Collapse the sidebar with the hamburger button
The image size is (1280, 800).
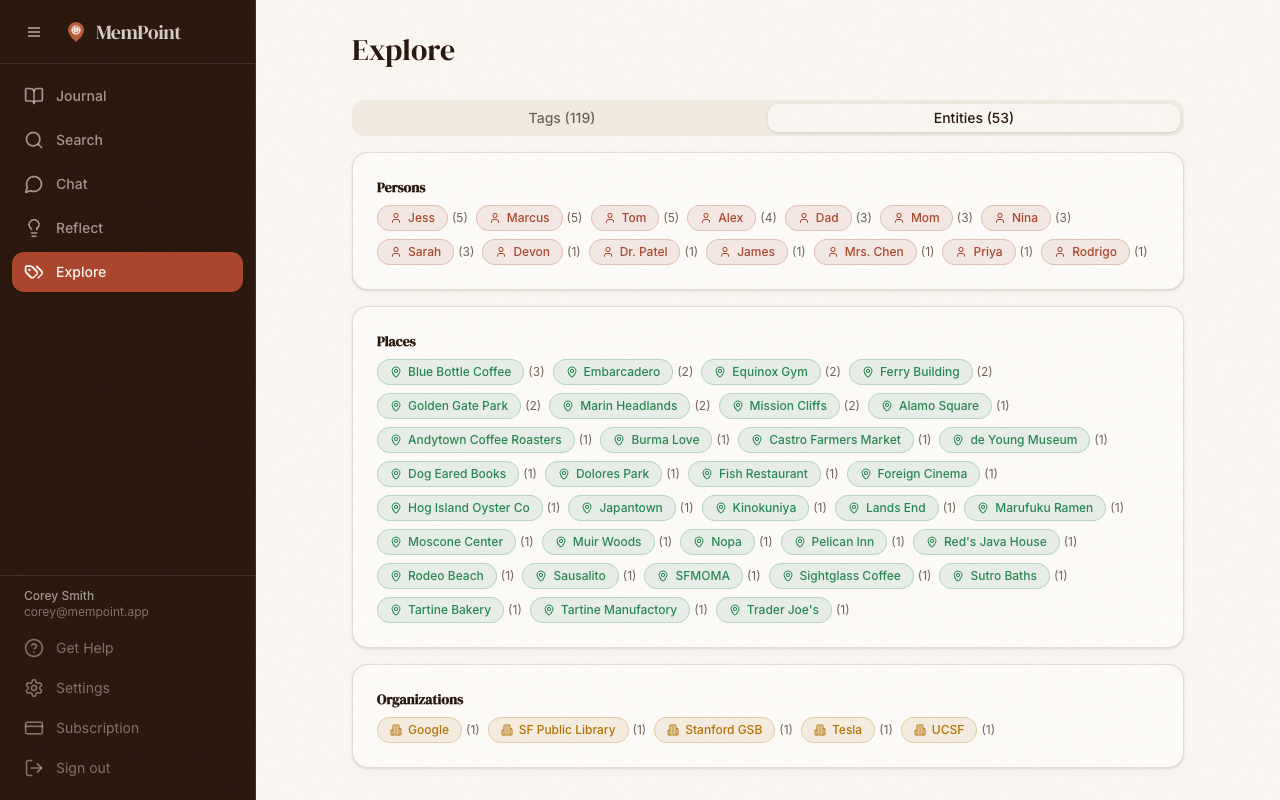34,31
